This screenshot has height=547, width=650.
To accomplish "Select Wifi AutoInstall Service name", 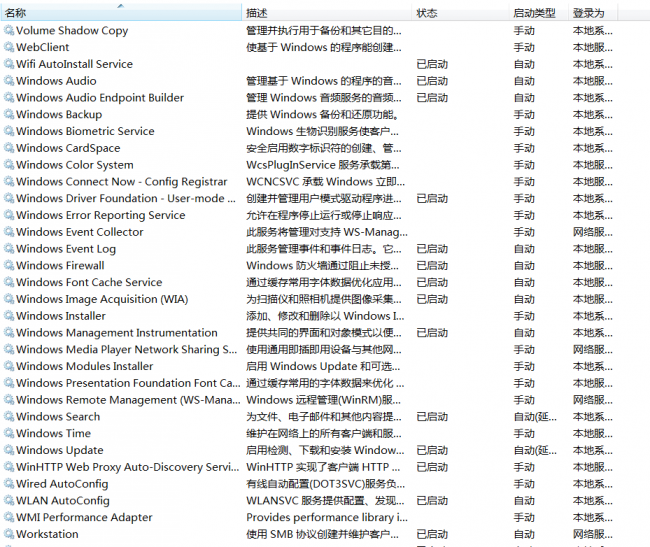I will (x=75, y=64).
